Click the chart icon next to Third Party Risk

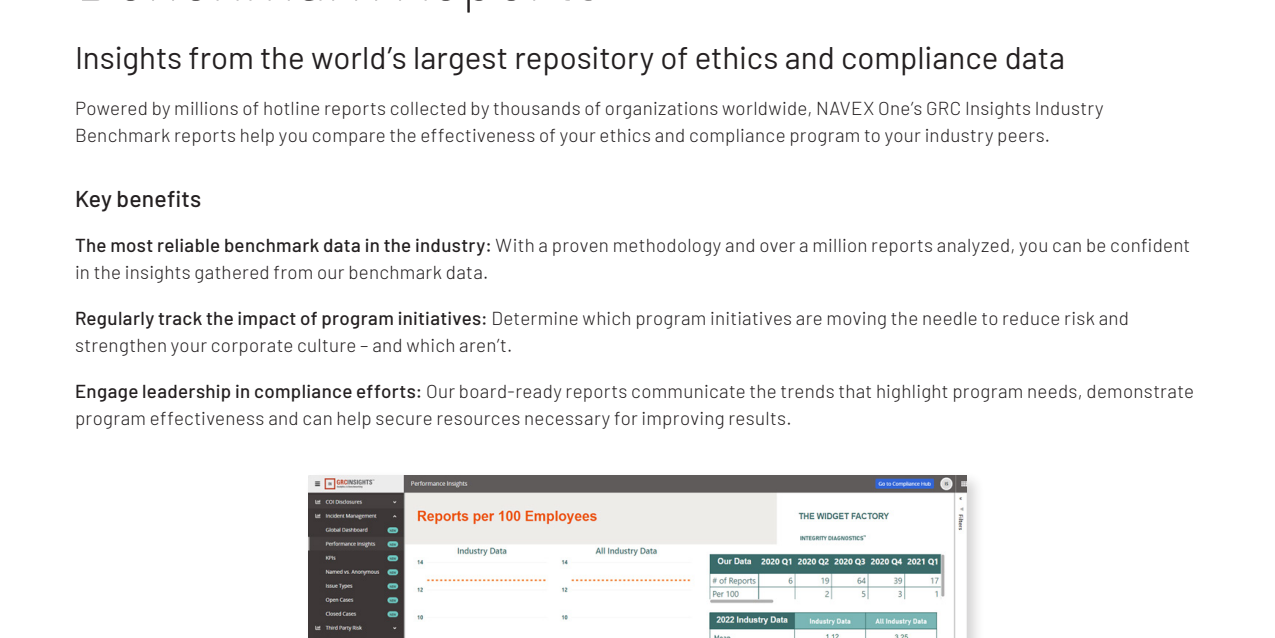click(x=318, y=628)
